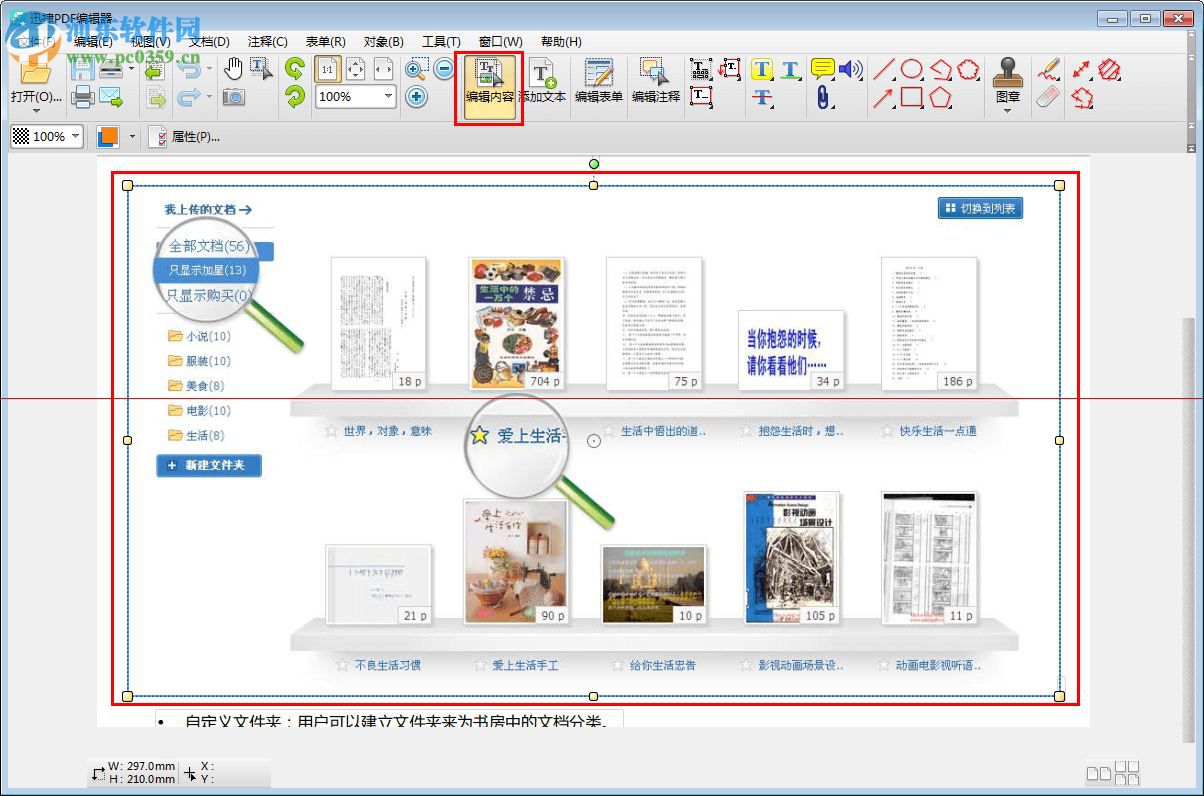This screenshot has width=1204, height=796.
Task: Open the Undo history dropdown arrow
Action: click(208, 70)
